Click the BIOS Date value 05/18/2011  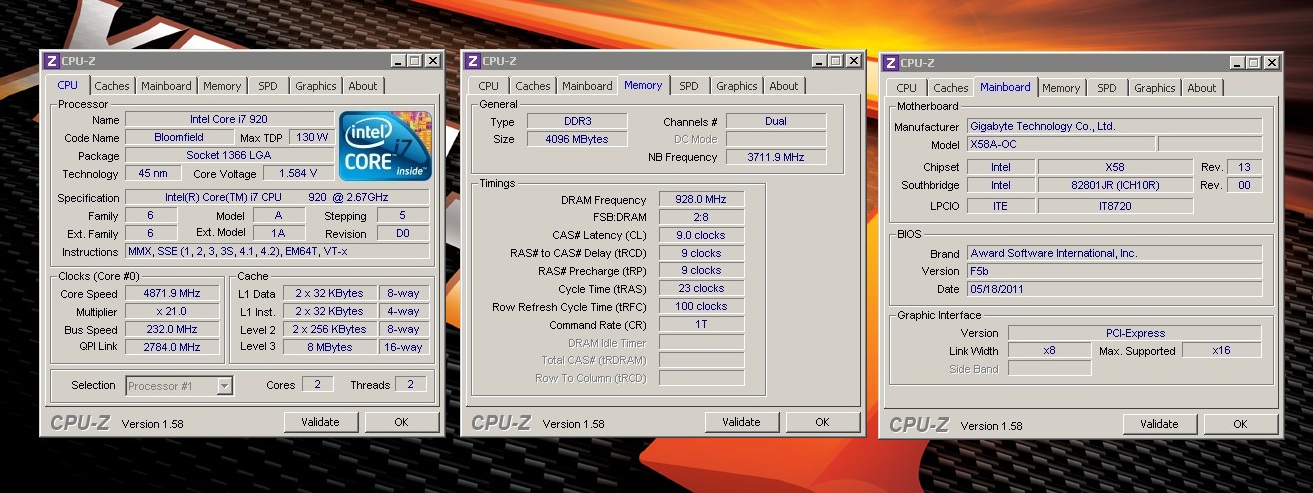coord(1114,289)
